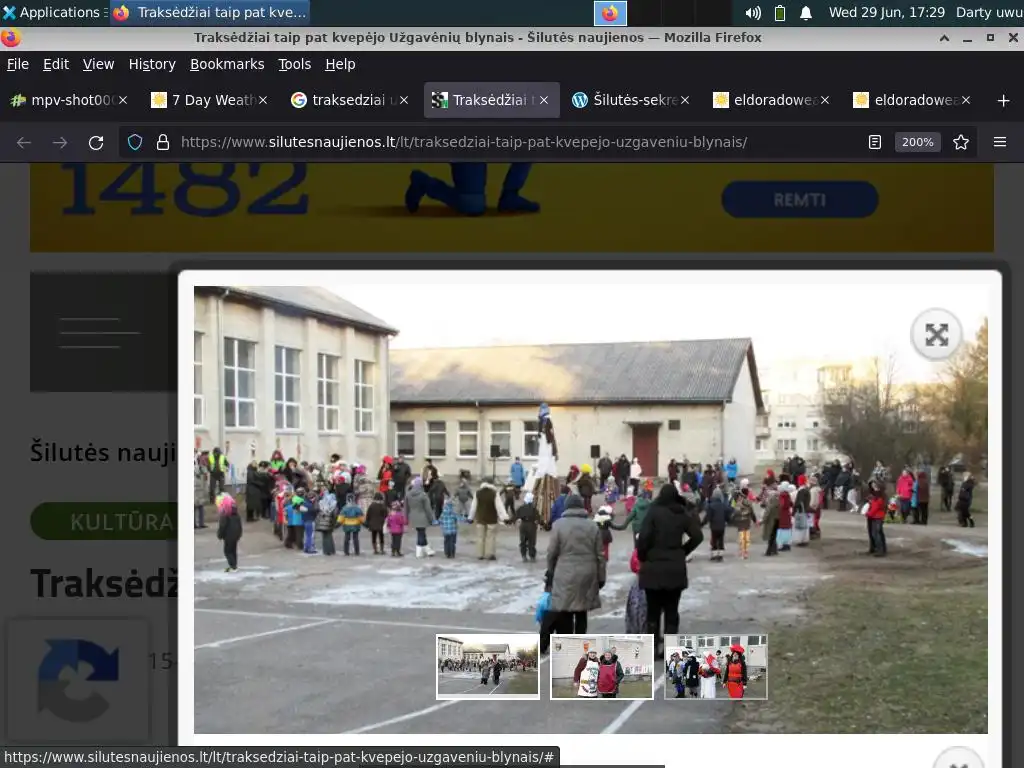This screenshot has height=768, width=1024.
Task: Click the REMTI button in the banner
Action: point(799,200)
